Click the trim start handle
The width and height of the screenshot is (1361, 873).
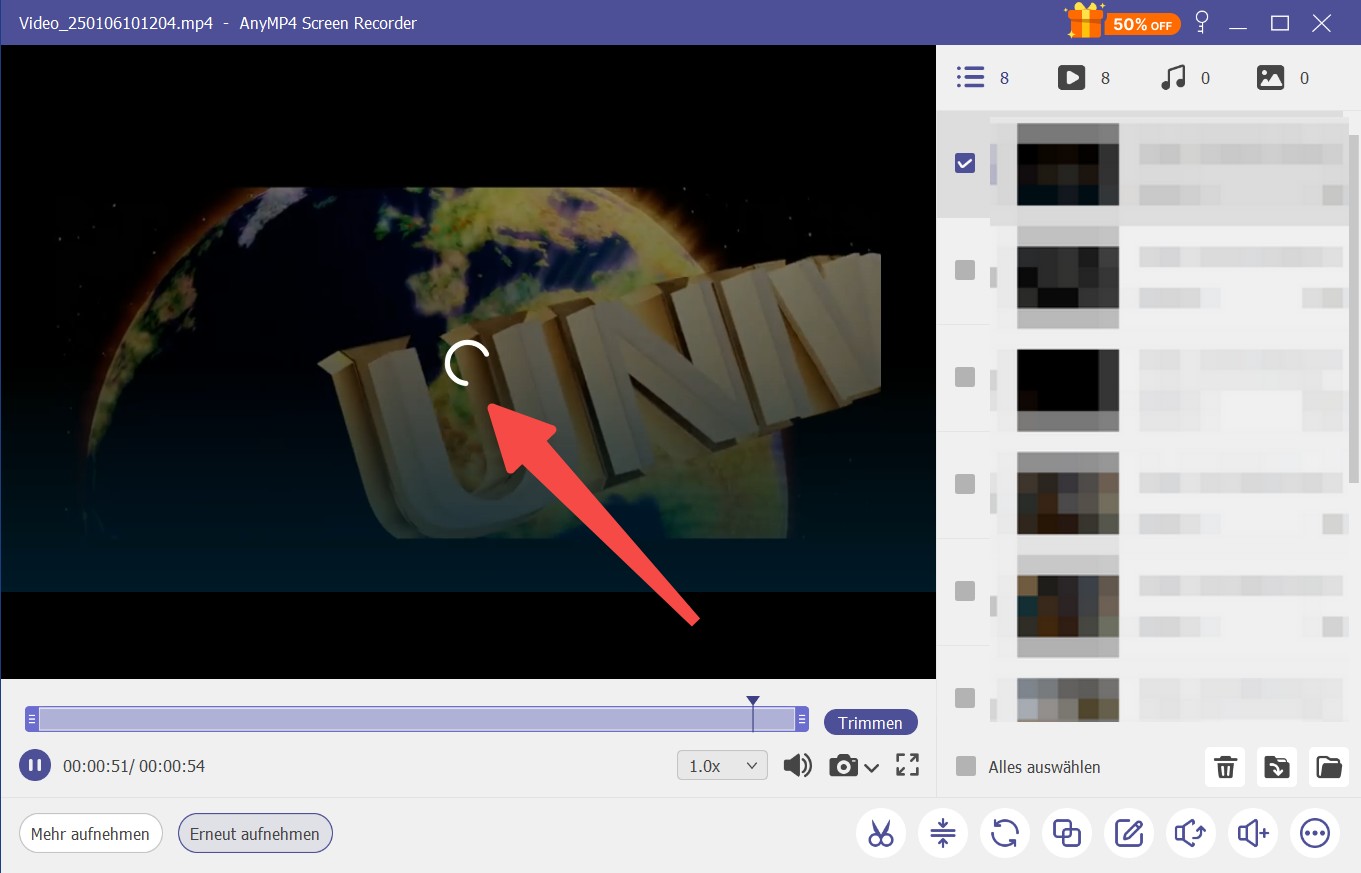(x=32, y=719)
